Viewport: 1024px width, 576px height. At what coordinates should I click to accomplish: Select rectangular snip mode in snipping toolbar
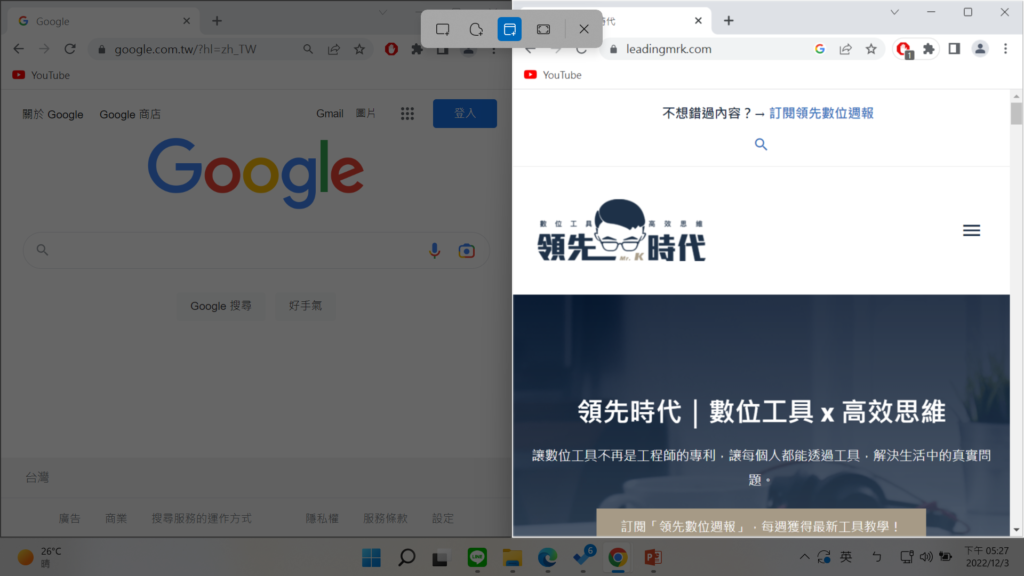(443, 29)
